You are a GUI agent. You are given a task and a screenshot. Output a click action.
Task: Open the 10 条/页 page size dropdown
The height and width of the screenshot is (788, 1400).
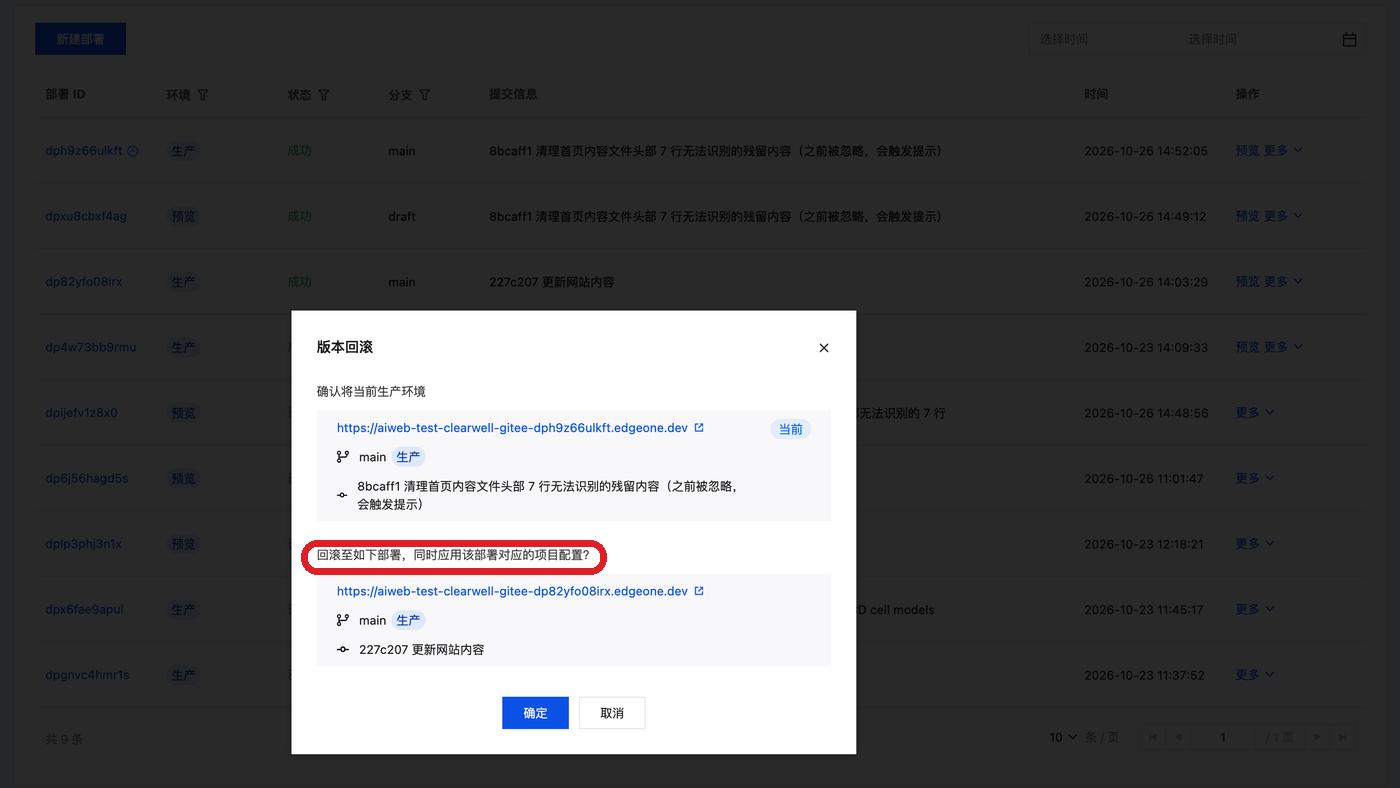click(x=1063, y=737)
